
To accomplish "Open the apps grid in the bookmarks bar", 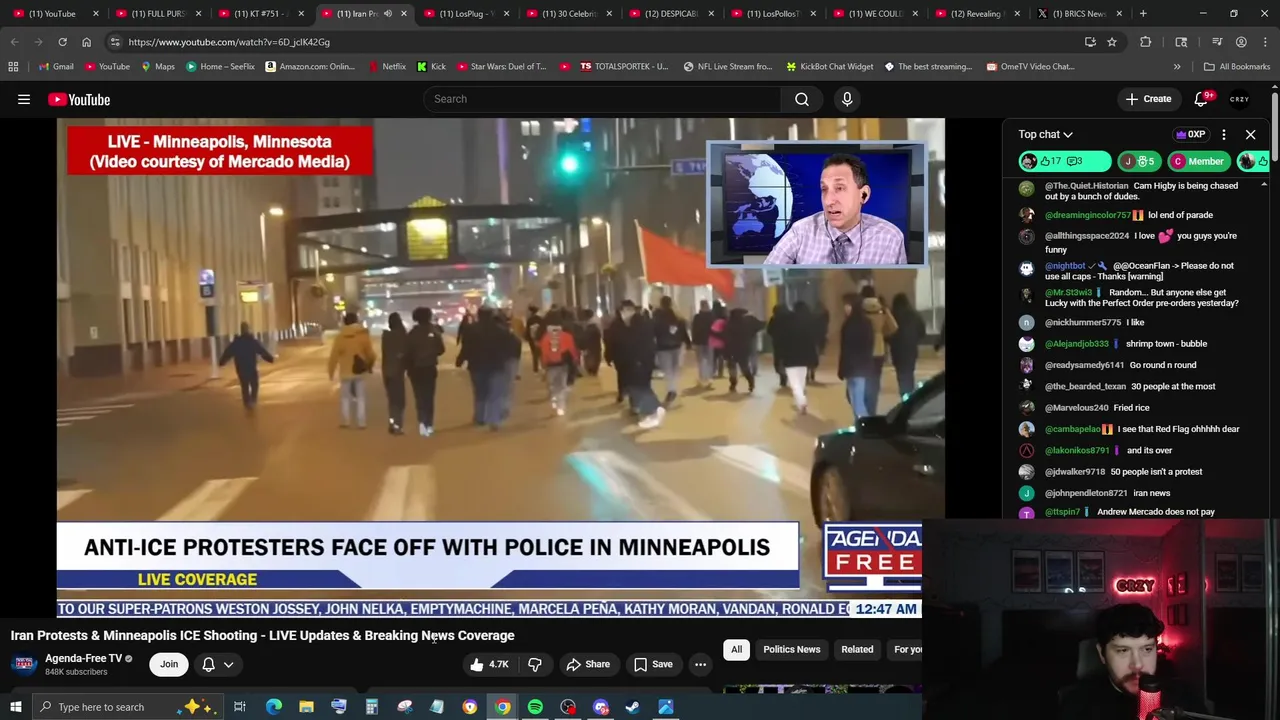I will click(13, 66).
